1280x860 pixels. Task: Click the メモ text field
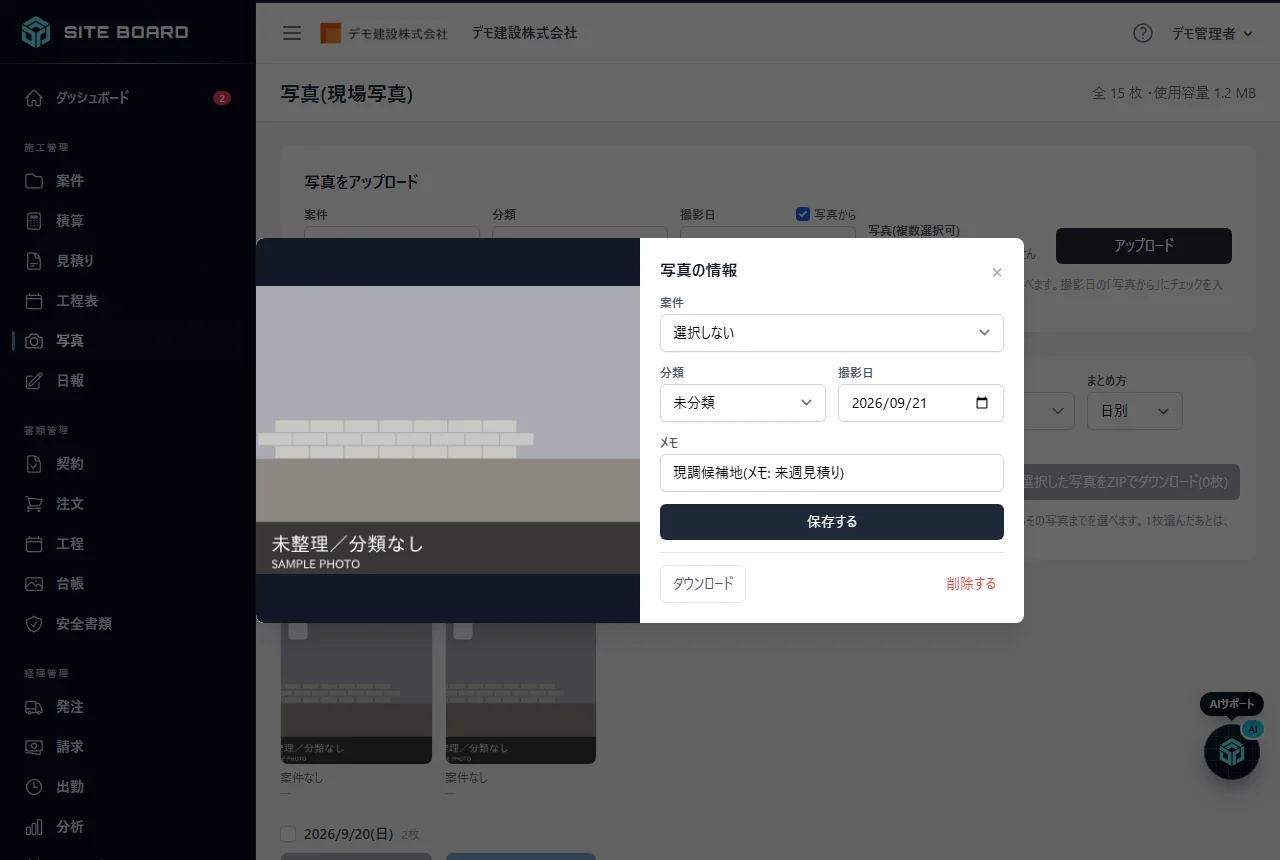(832, 473)
